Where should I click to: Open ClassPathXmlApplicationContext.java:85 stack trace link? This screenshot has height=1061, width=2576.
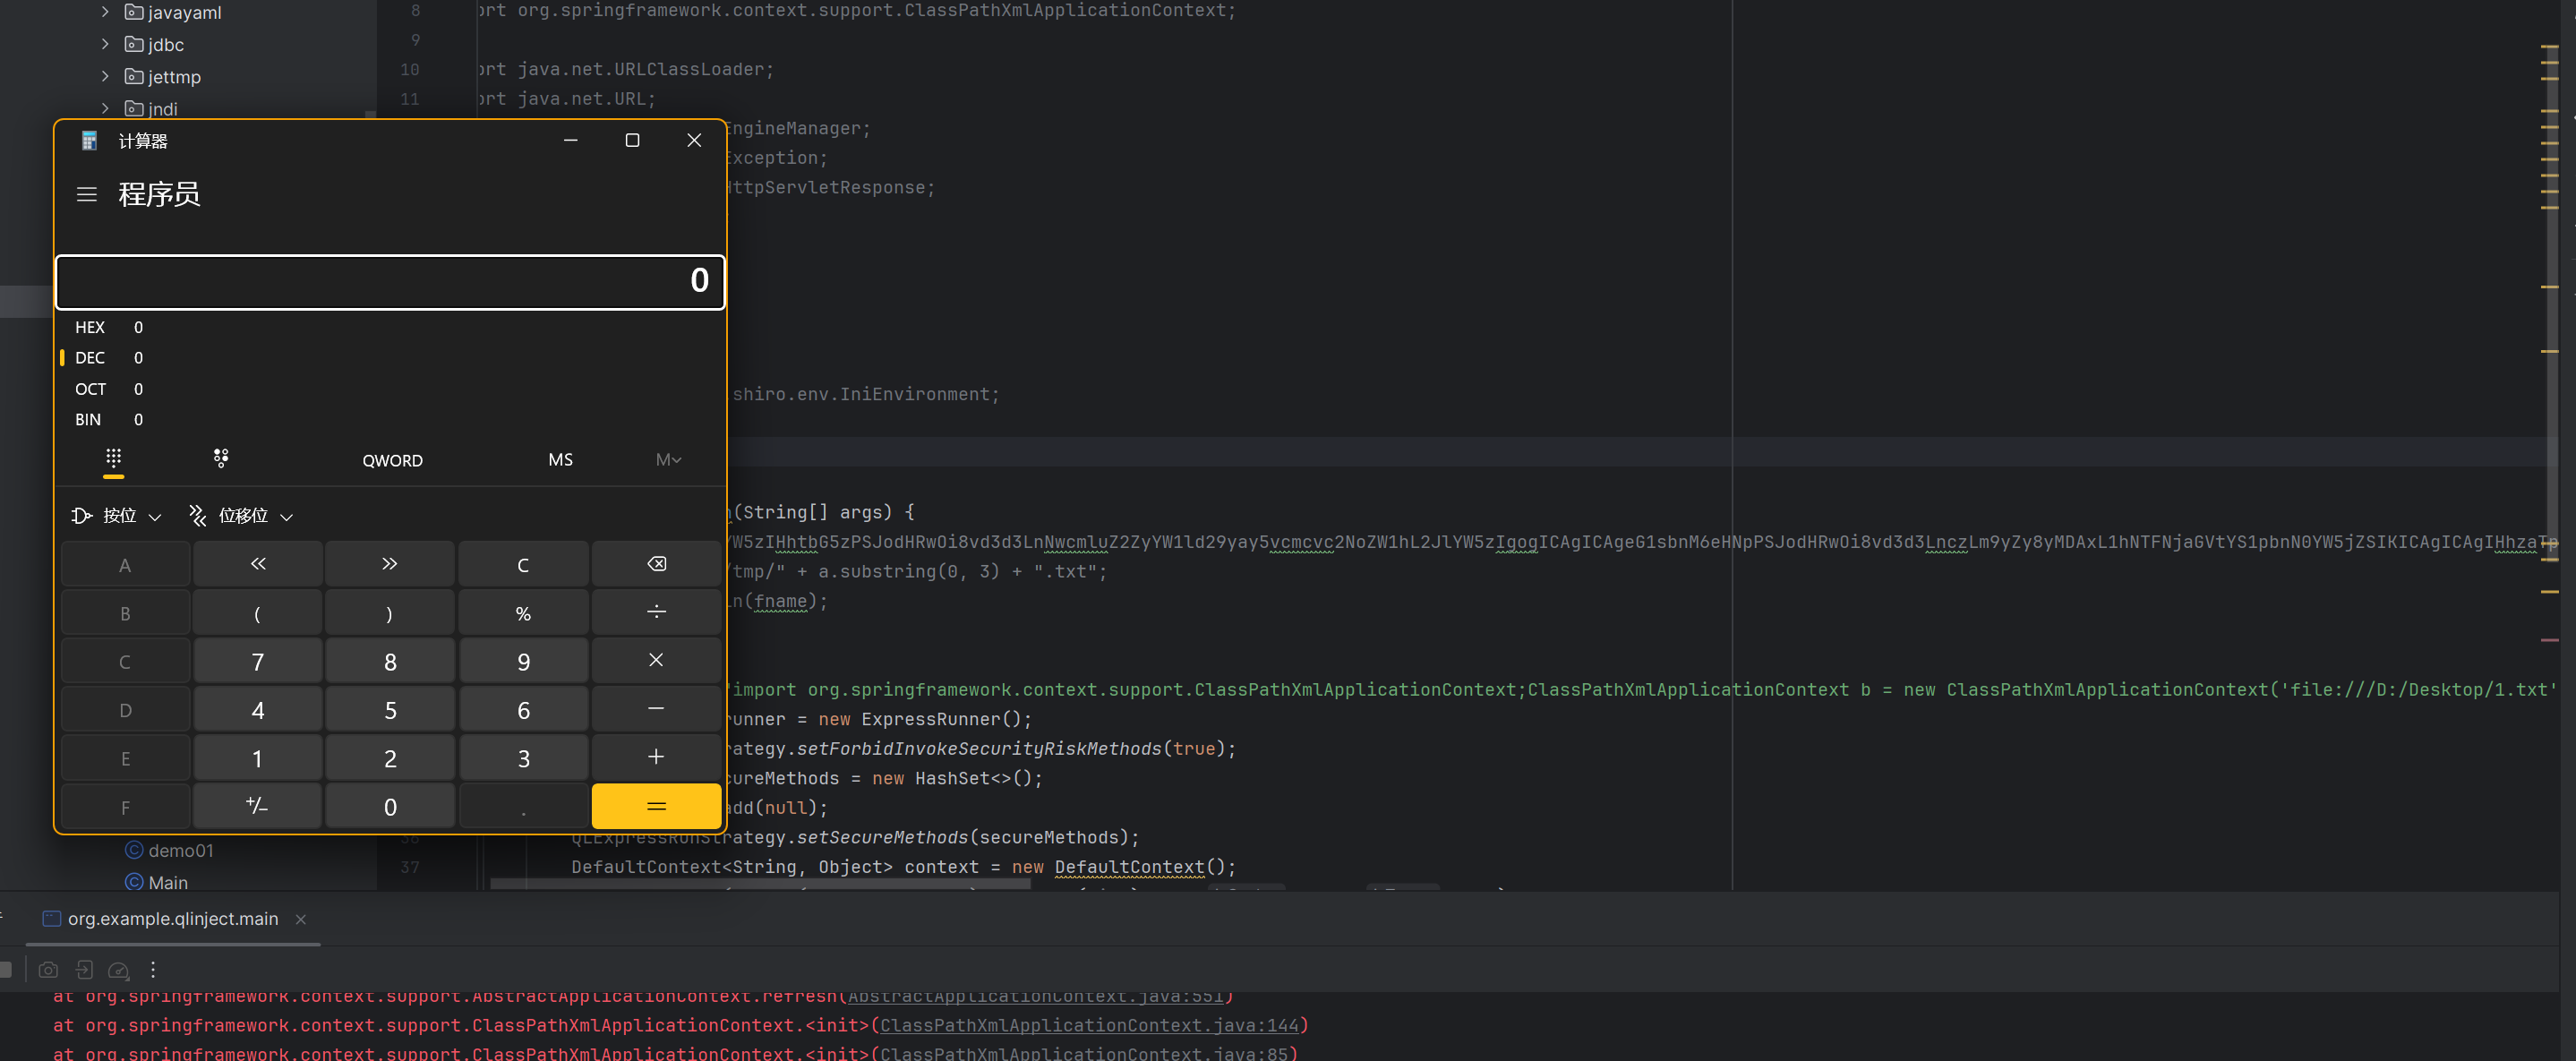coord(1084,1053)
